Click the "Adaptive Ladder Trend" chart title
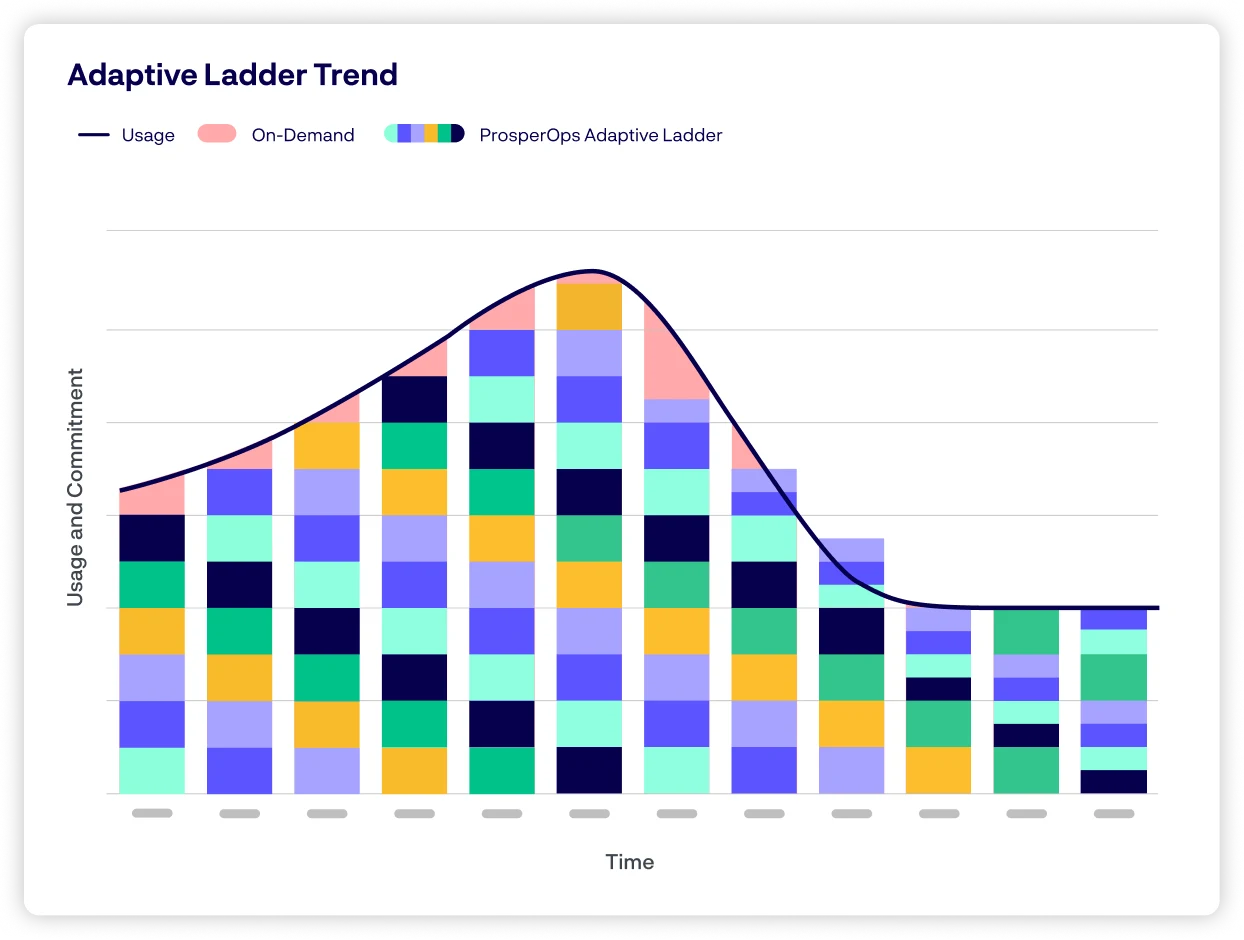 coord(232,75)
